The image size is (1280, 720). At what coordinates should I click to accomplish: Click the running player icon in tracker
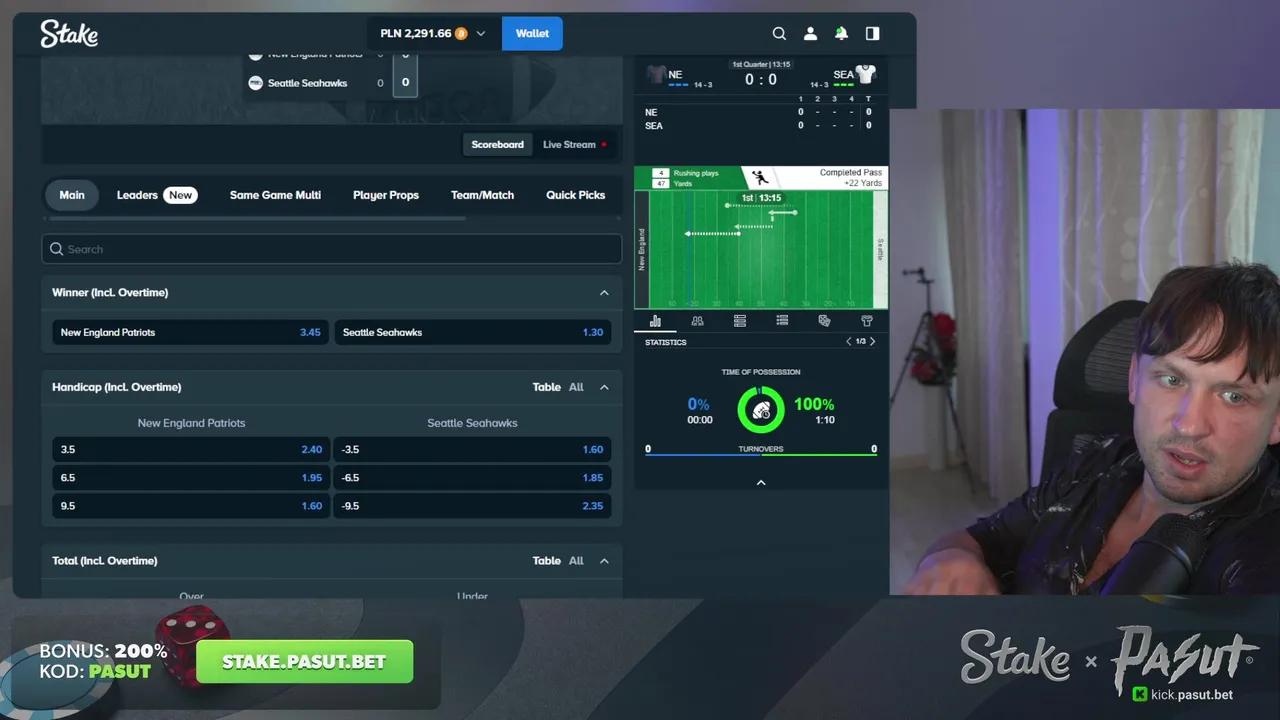pyautogui.click(x=760, y=178)
